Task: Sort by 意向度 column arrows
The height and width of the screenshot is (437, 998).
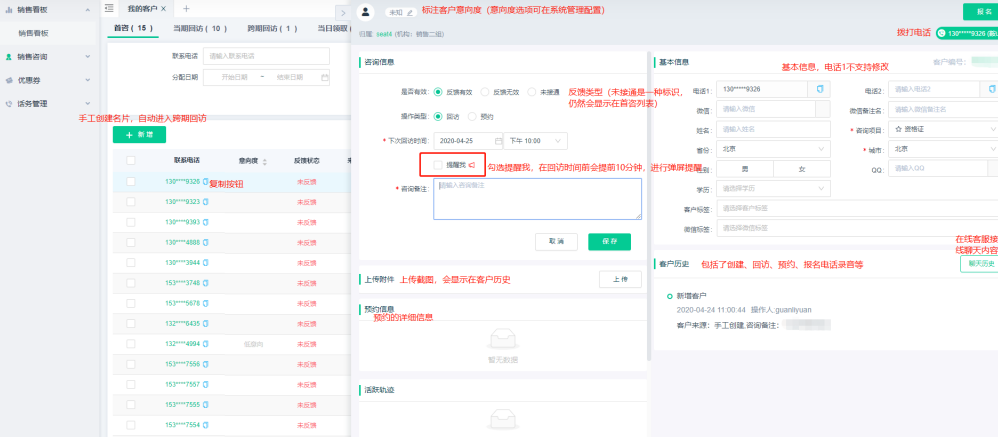Action: point(263,160)
